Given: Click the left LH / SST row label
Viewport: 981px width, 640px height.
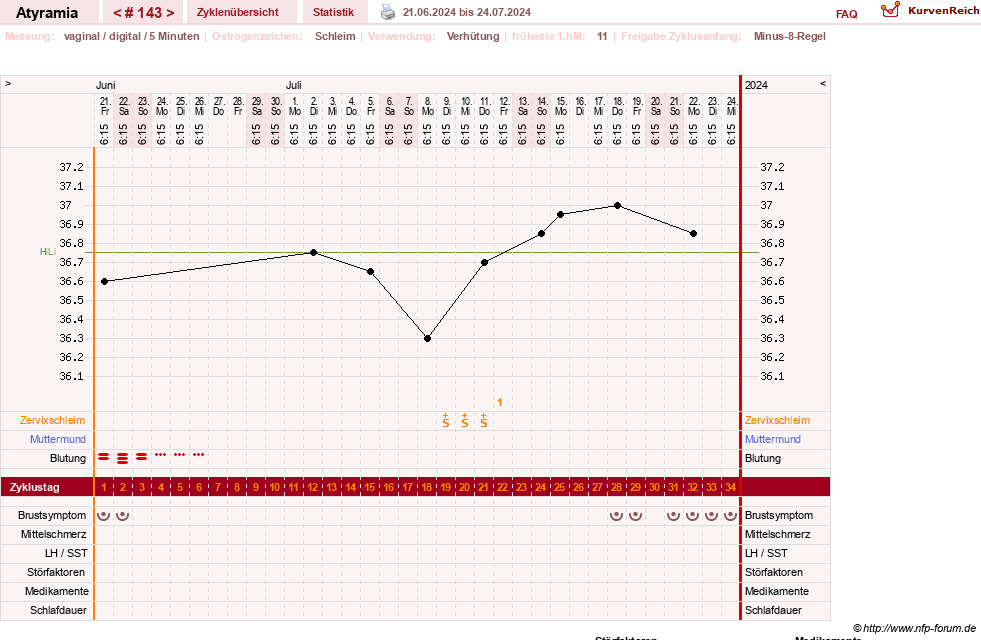Looking at the screenshot, I should click(x=66, y=553).
